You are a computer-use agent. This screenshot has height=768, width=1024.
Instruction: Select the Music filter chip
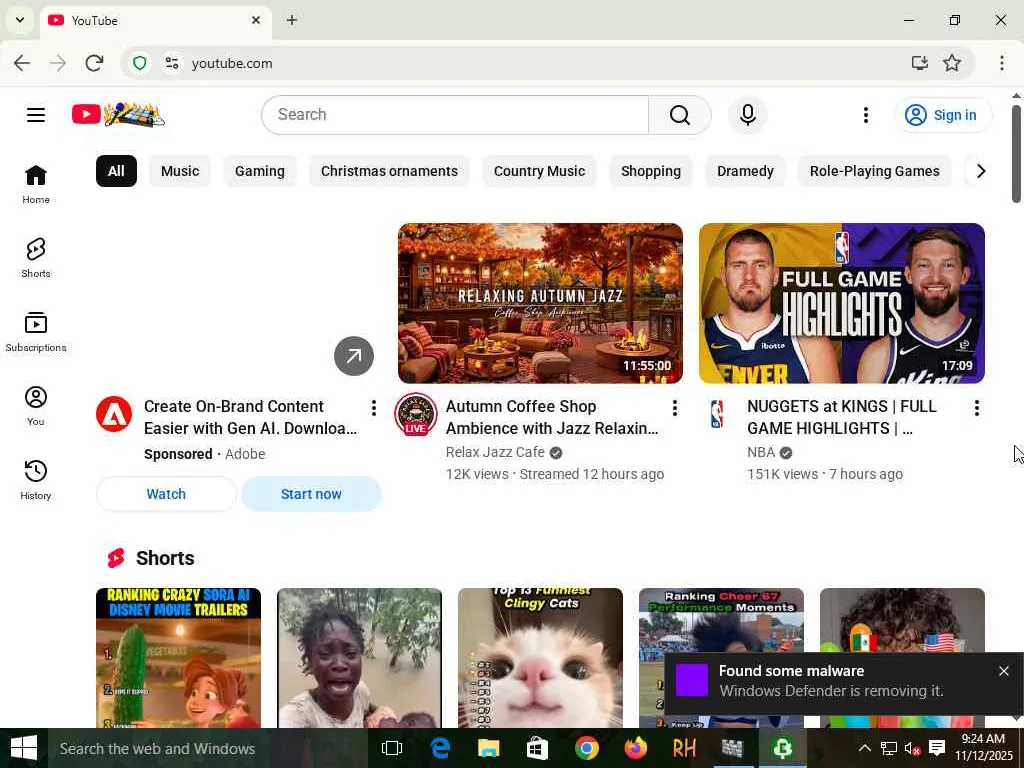point(180,171)
